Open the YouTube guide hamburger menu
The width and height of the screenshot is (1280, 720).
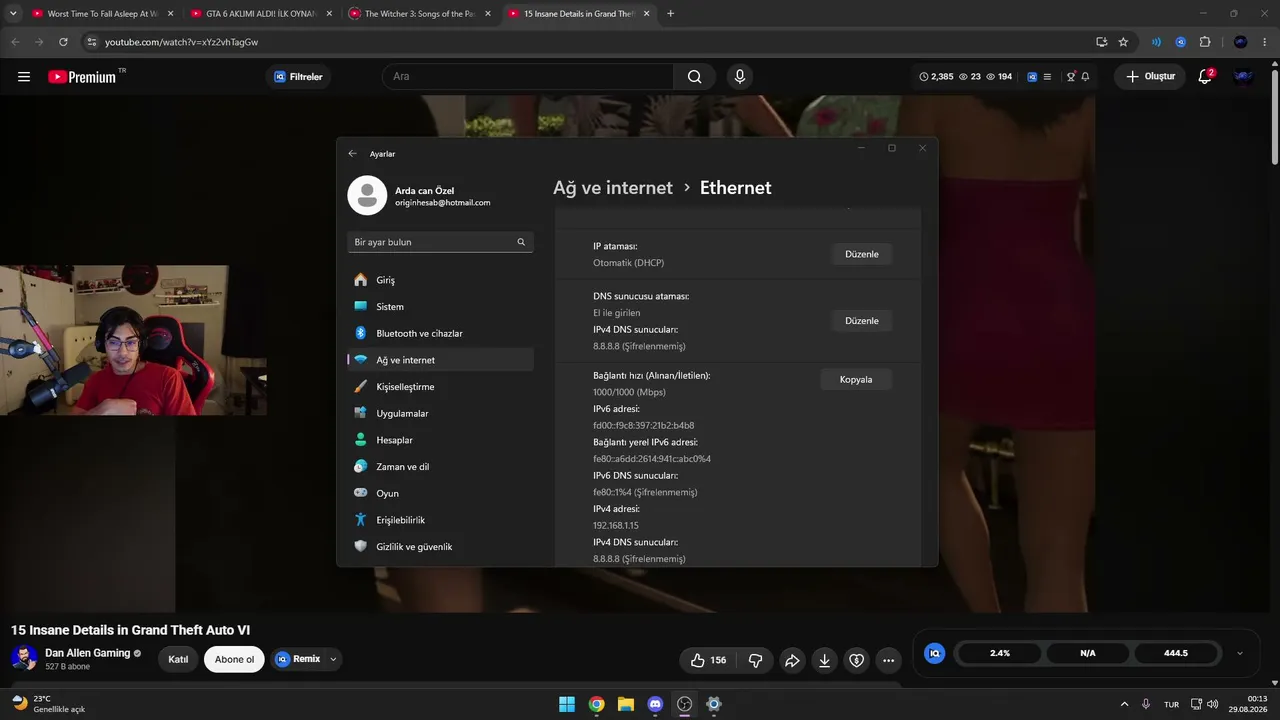pyautogui.click(x=24, y=77)
